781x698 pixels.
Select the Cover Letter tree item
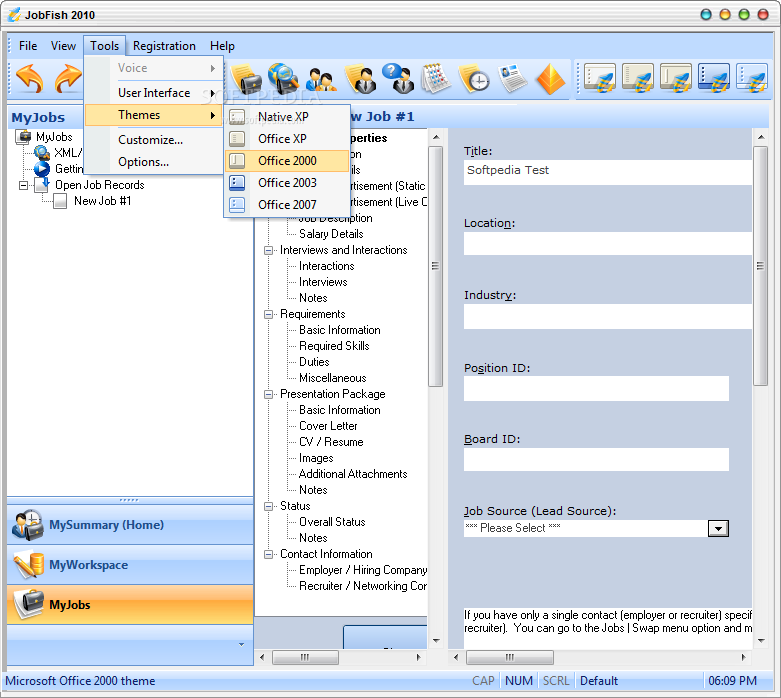click(x=328, y=426)
